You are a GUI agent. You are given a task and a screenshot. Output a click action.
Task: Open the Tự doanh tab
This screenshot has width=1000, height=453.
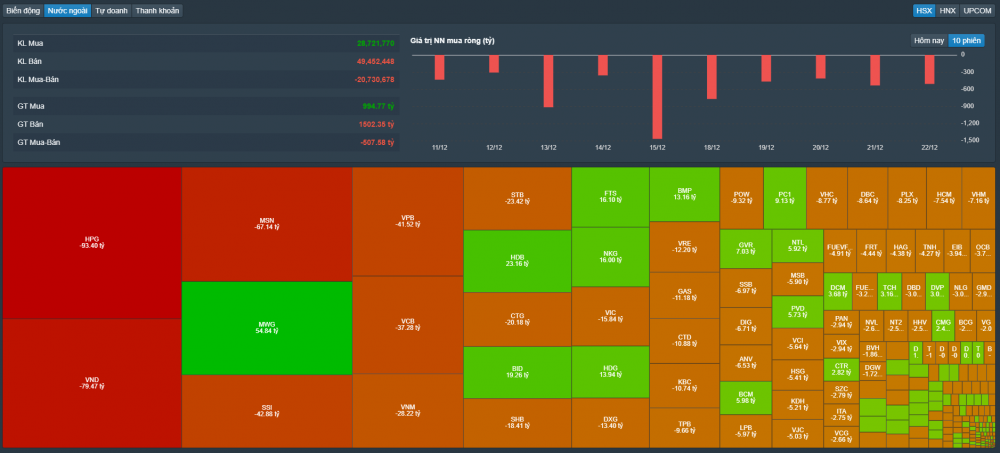[111, 10]
